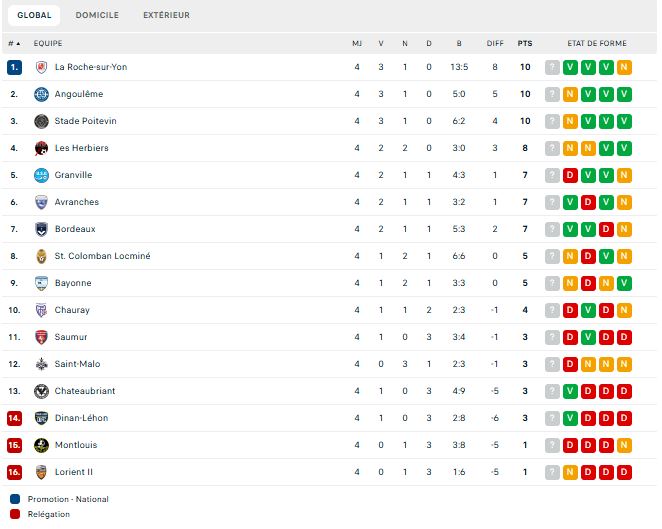Viewport: 662px width, 529px height.
Task: Click Bayonne's last green V form badge
Action: coord(624,283)
